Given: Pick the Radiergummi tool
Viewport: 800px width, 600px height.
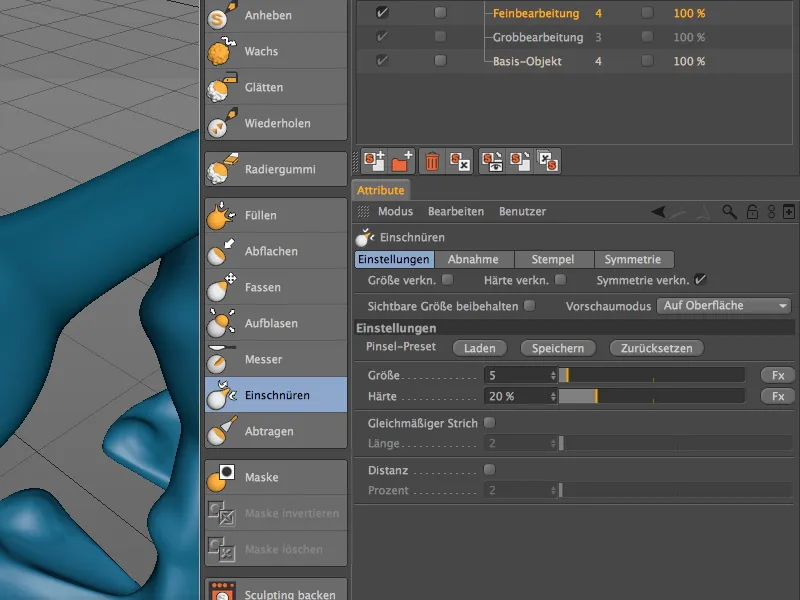Looking at the screenshot, I should [x=266, y=168].
